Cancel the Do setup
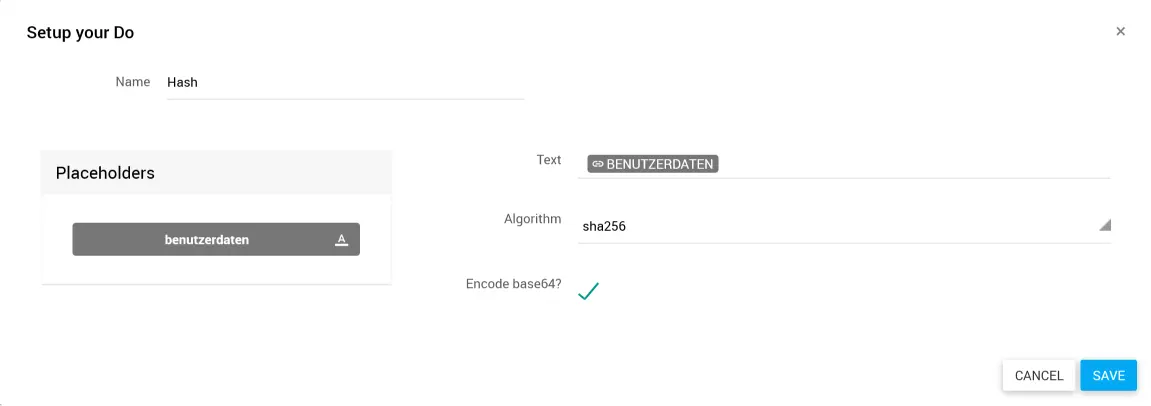Viewport: 1151px width, 406px height. click(1038, 376)
